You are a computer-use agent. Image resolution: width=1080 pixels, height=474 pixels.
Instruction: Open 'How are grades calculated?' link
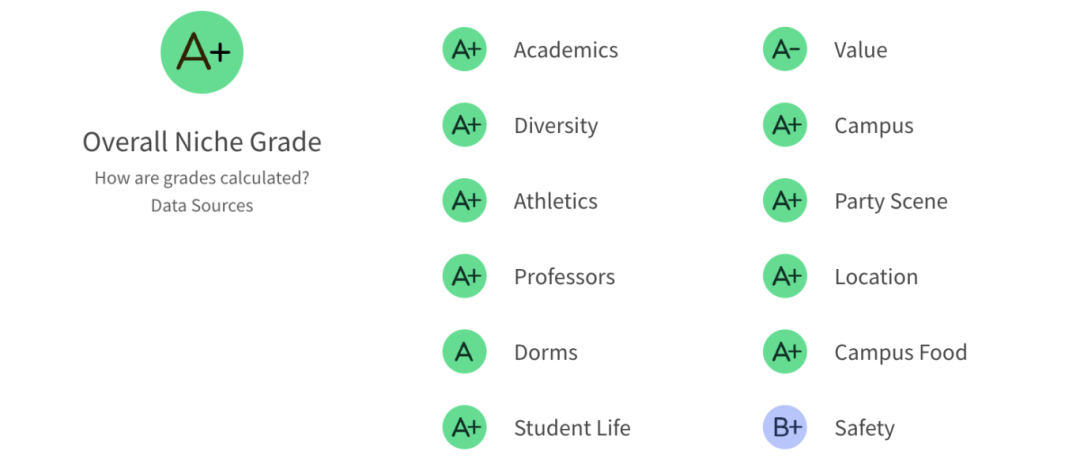click(x=202, y=178)
